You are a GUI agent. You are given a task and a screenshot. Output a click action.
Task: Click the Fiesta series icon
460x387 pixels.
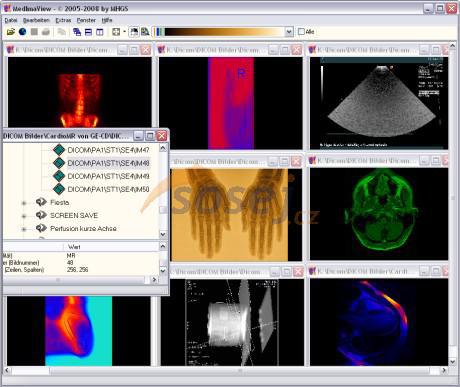[x=41, y=202]
